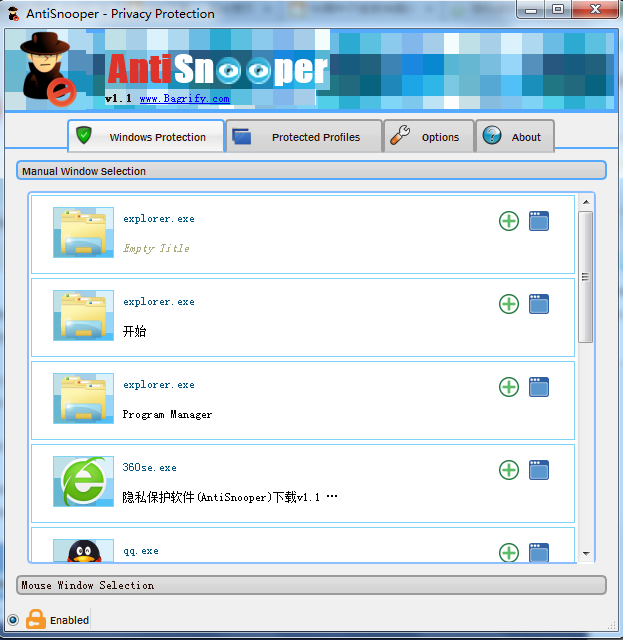Add the 开始 explorer window via green plus
Viewport: 623px width, 640px height.
(509, 304)
